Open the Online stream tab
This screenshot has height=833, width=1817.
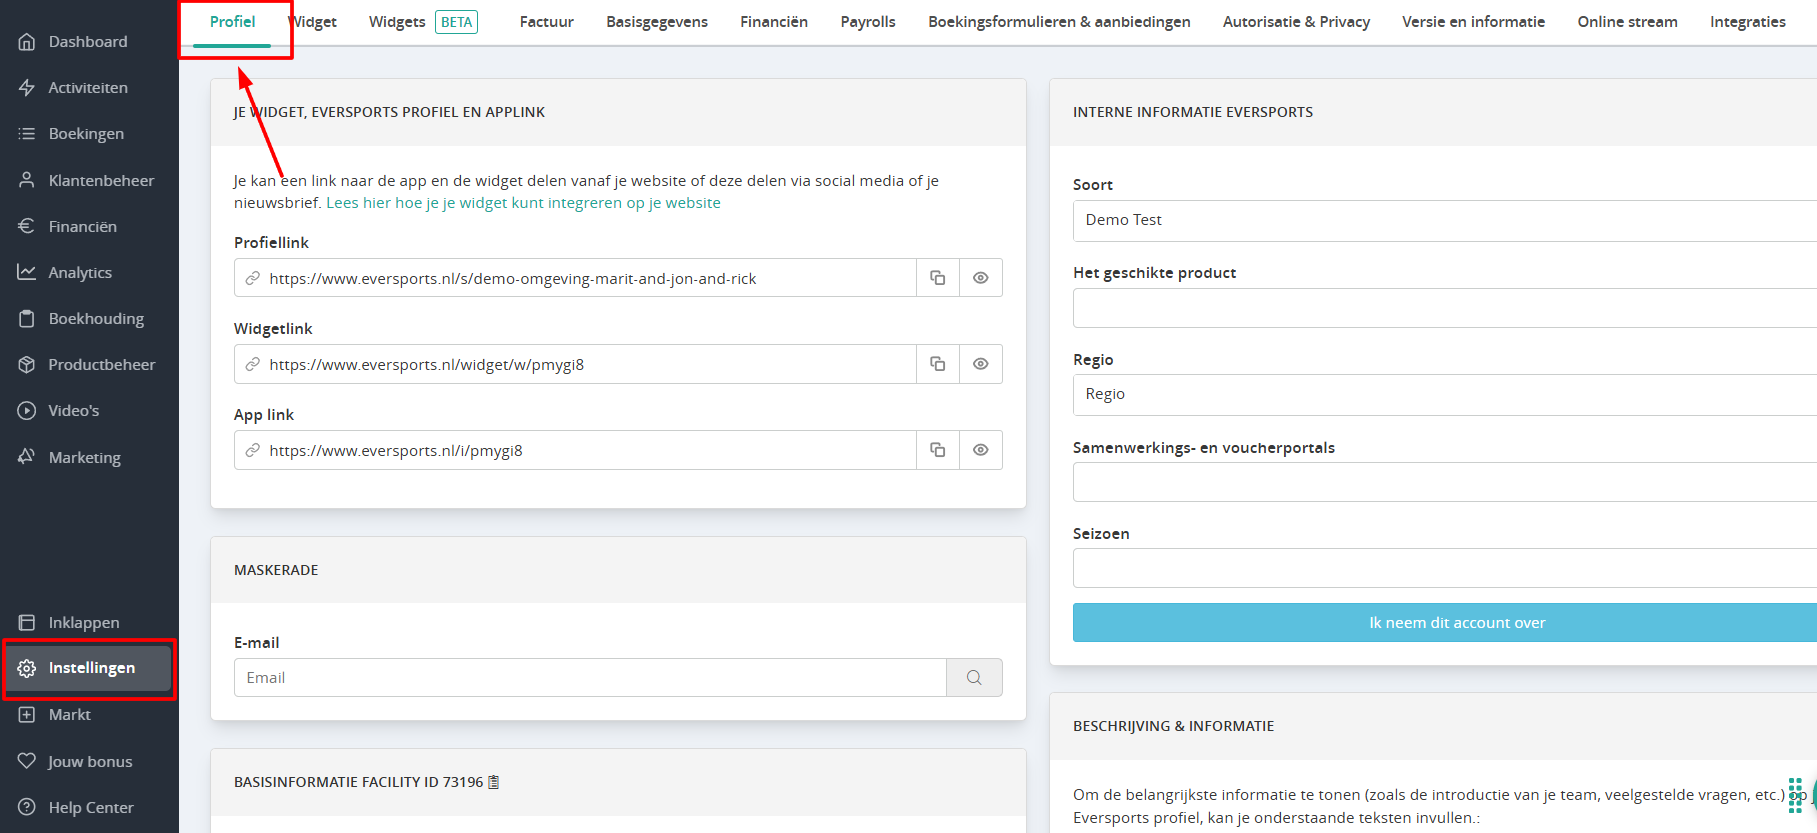[x=1627, y=22]
